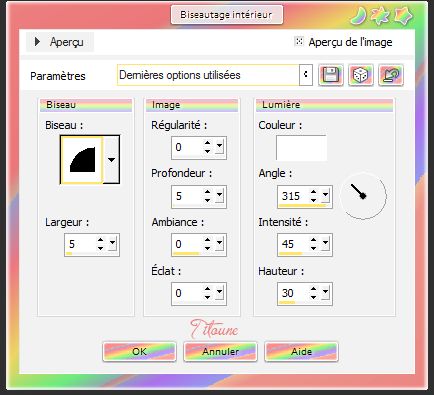Increase the Largeur value with up arrow
This screenshot has height=395, width=434.
click(x=100, y=240)
